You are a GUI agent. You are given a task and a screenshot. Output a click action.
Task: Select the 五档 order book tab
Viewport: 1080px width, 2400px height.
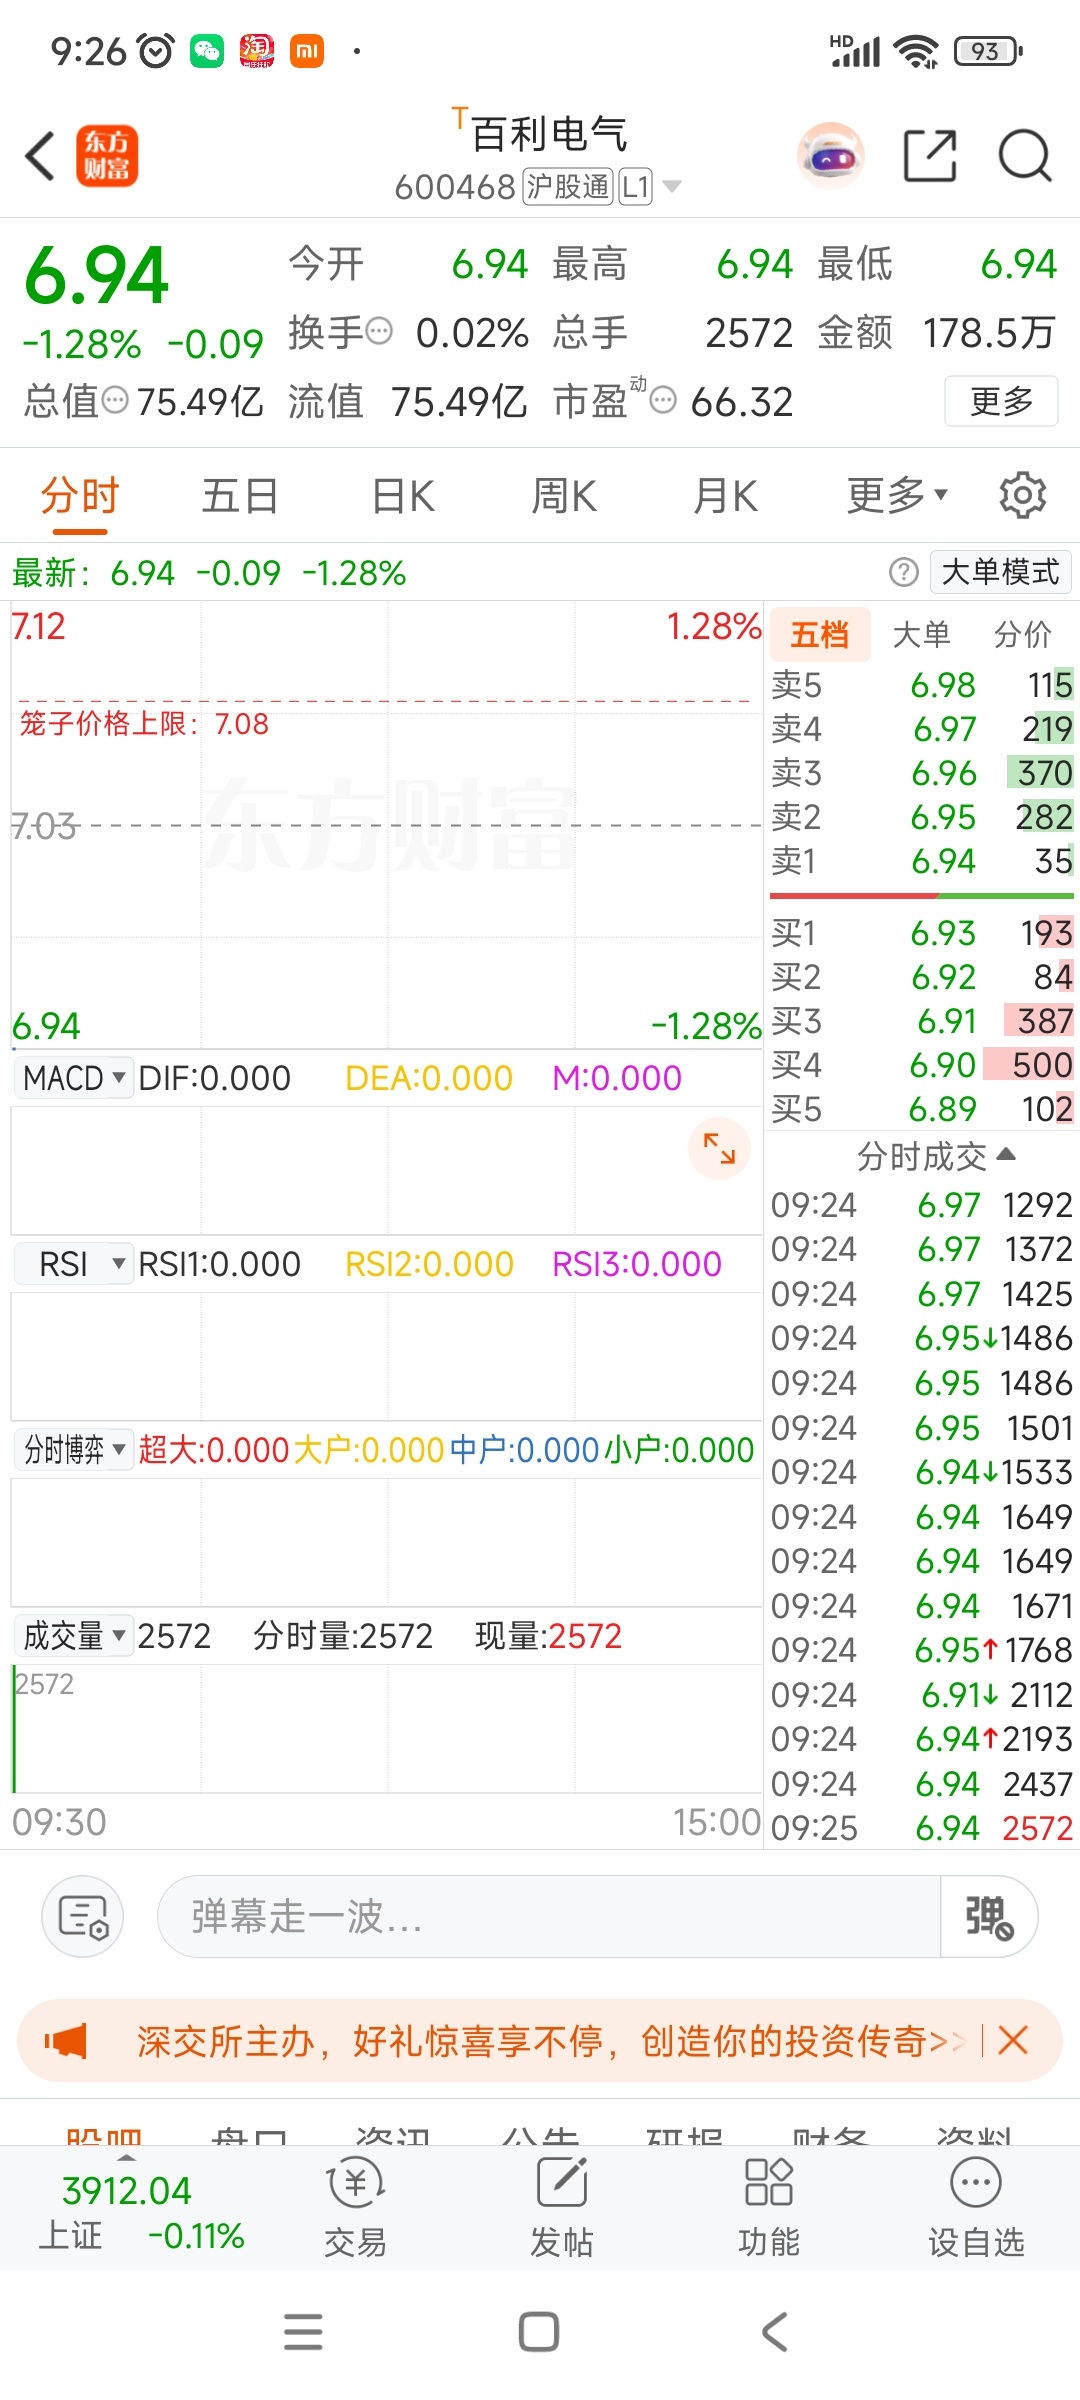tap(820, 634)
